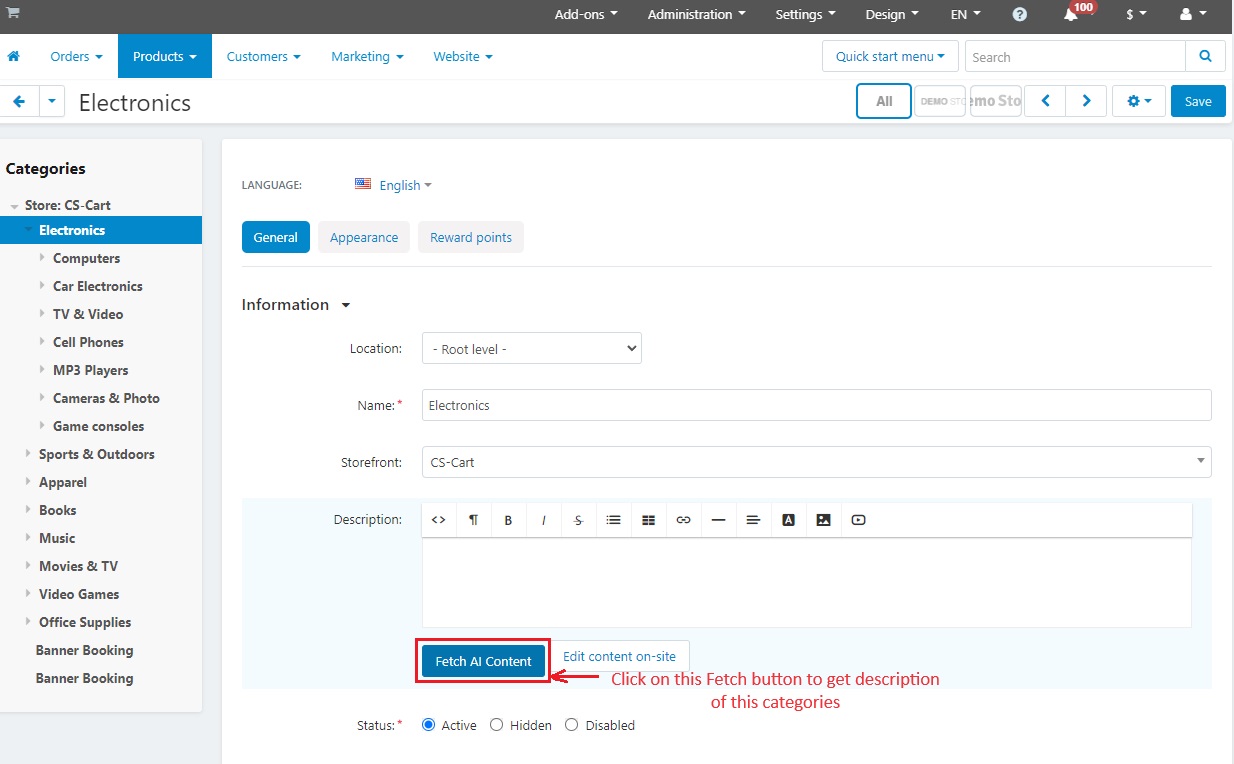Expand the Computers category

(x=42, y=258)
